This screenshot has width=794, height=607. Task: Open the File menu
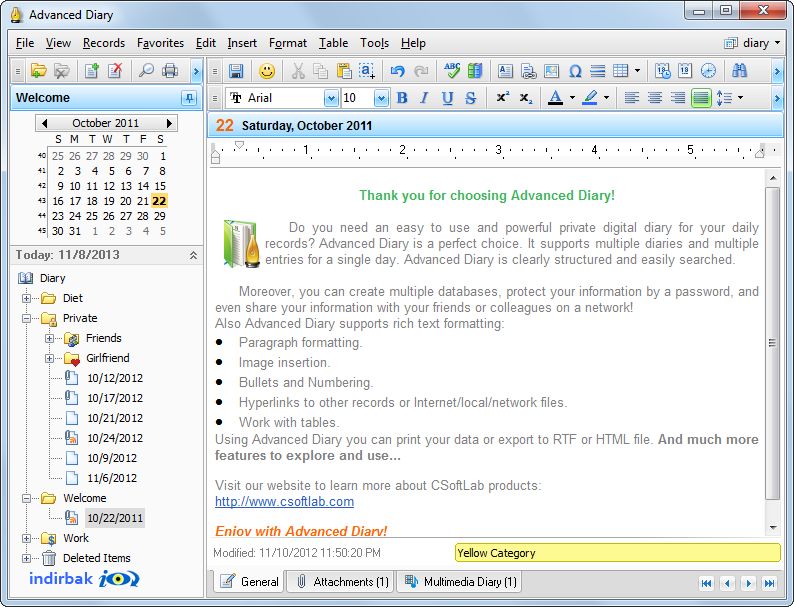pos(25,43)
